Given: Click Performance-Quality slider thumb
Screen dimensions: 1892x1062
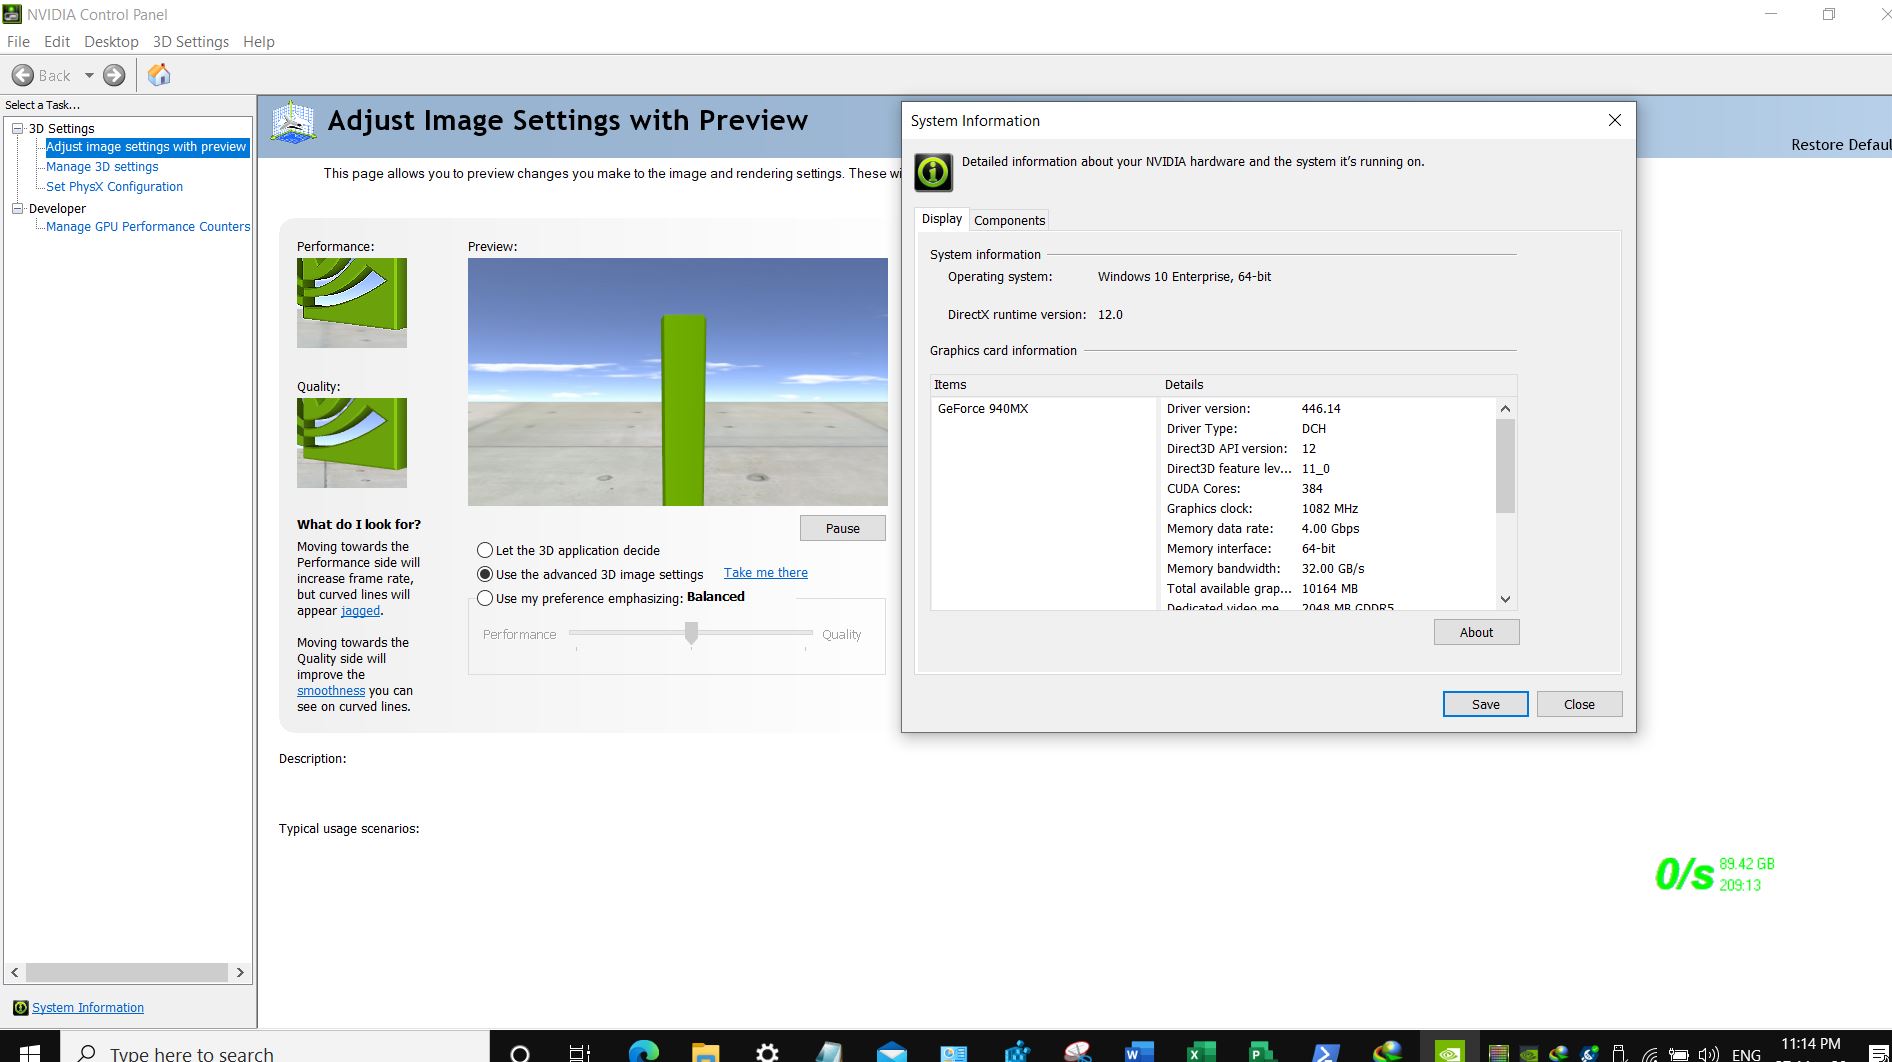Looking at the screenshot, I should (x=691, y=633).
